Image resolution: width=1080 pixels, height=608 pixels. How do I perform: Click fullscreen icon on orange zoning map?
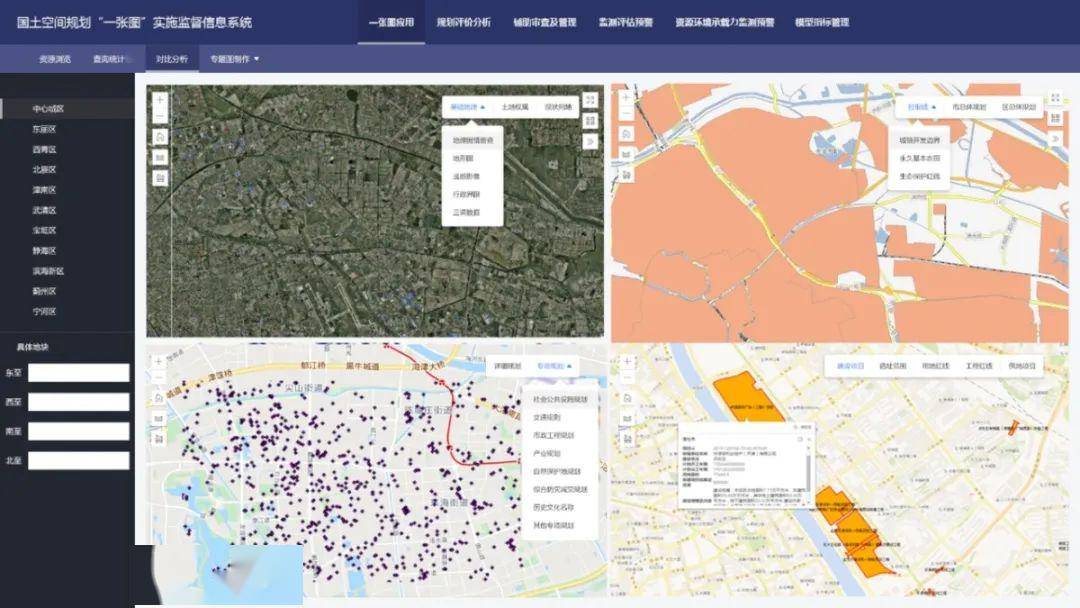1055,99
